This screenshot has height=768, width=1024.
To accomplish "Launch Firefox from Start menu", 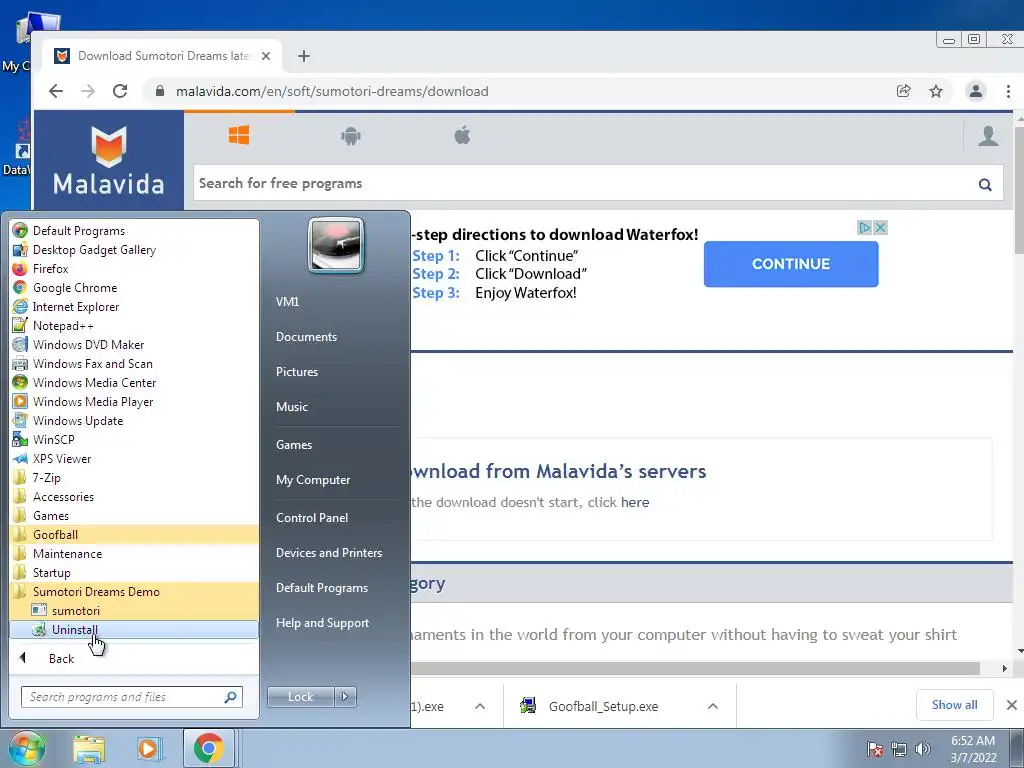I will (x=134, y=268).
